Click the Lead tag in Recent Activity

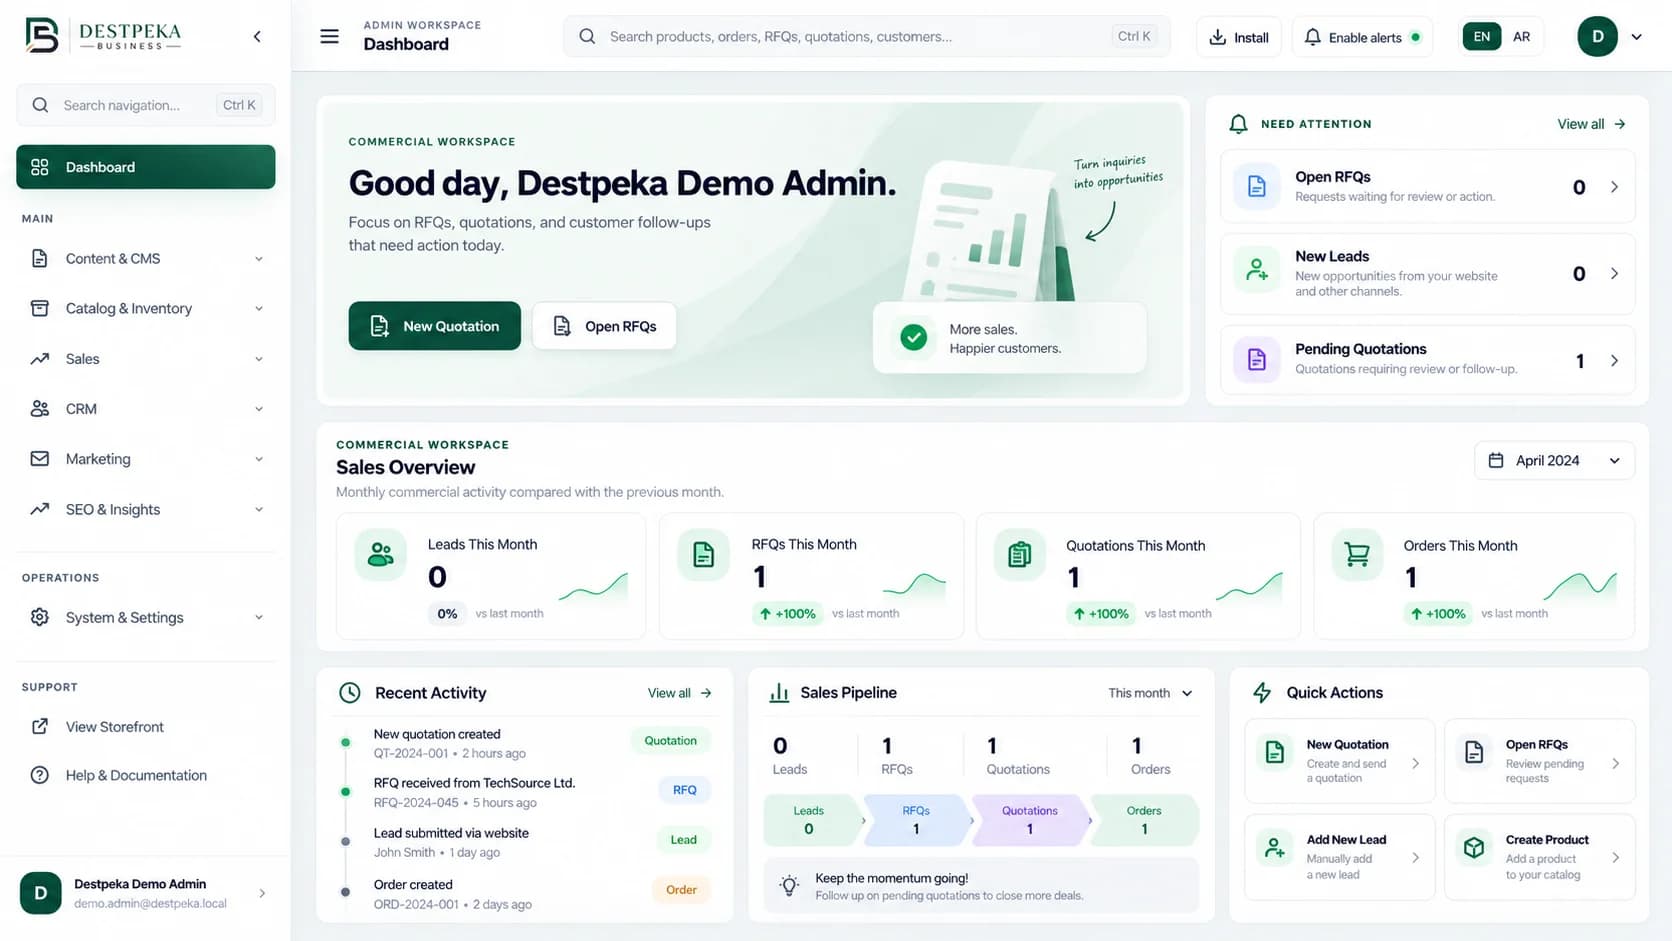click(683, 840)
